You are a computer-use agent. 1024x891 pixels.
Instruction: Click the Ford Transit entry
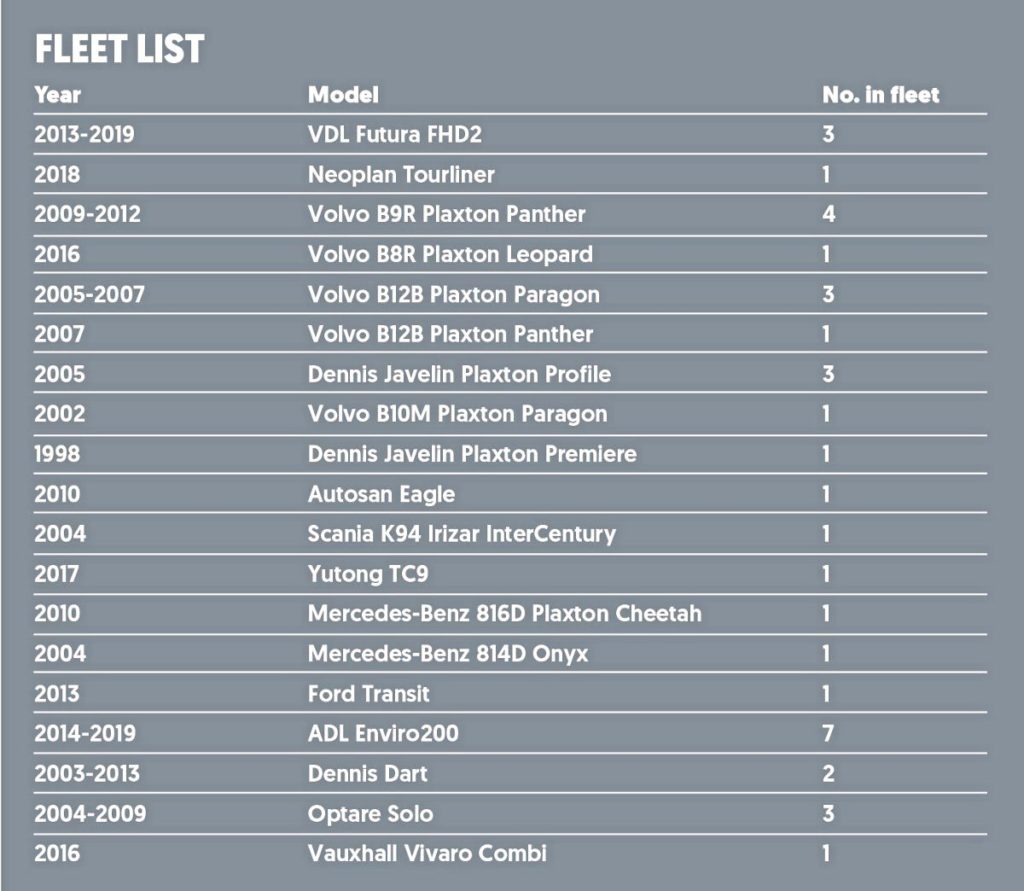[x=368, y=694]
